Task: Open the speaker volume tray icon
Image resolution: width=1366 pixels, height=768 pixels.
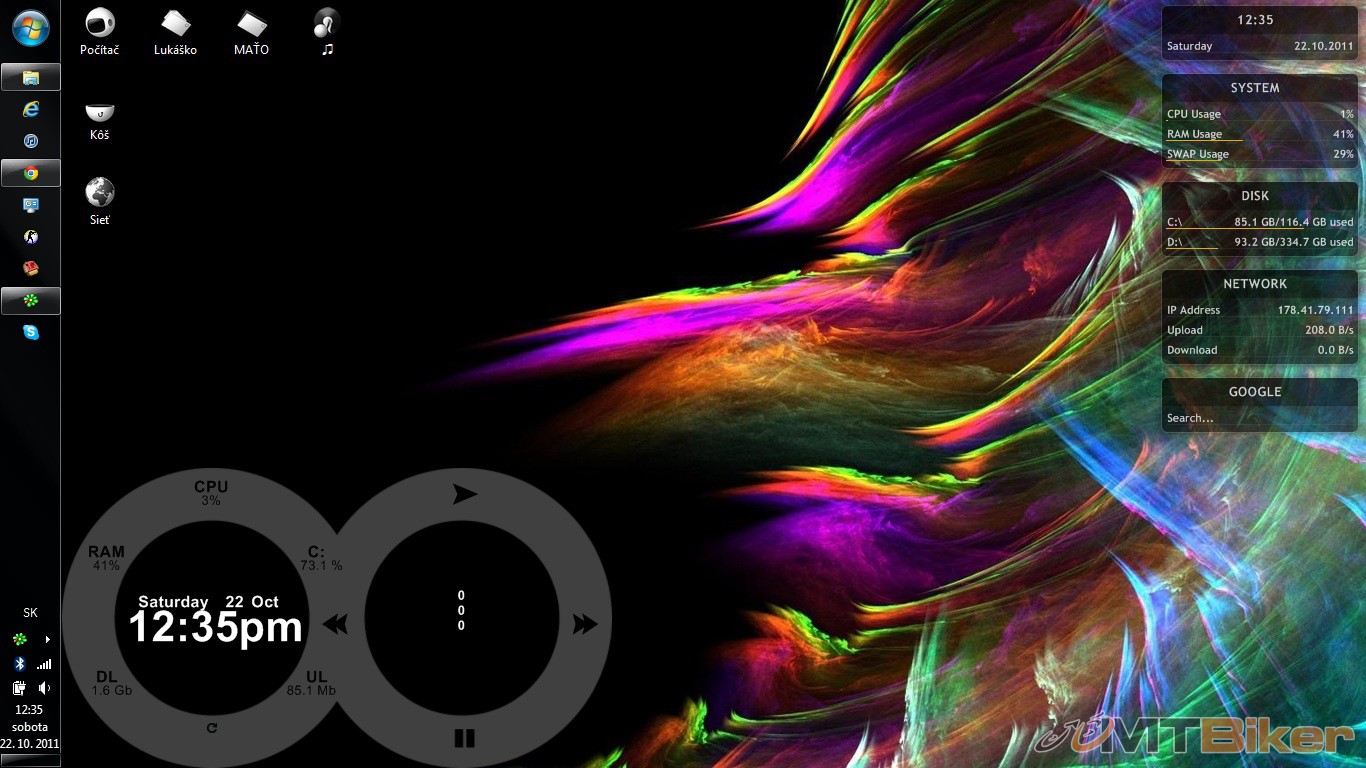Action: click(44, 688)
